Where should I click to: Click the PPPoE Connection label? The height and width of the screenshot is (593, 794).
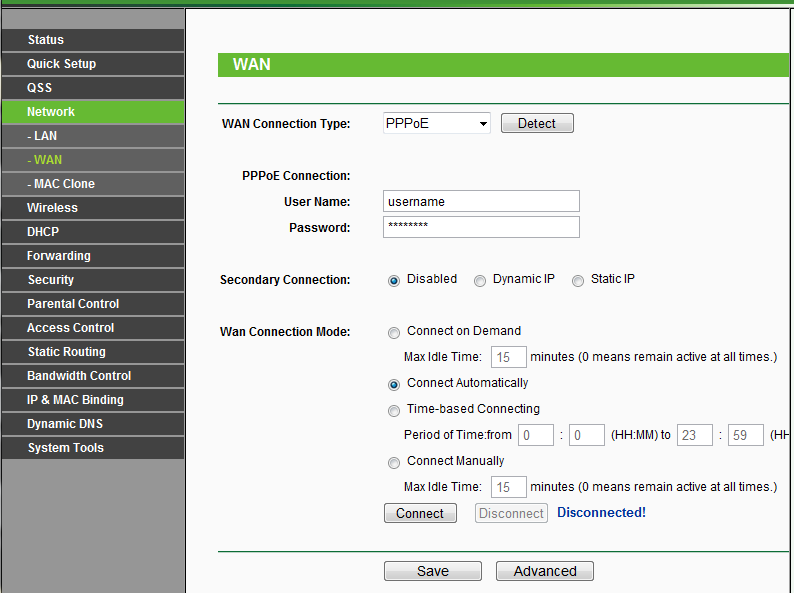(x=296, y=176)
